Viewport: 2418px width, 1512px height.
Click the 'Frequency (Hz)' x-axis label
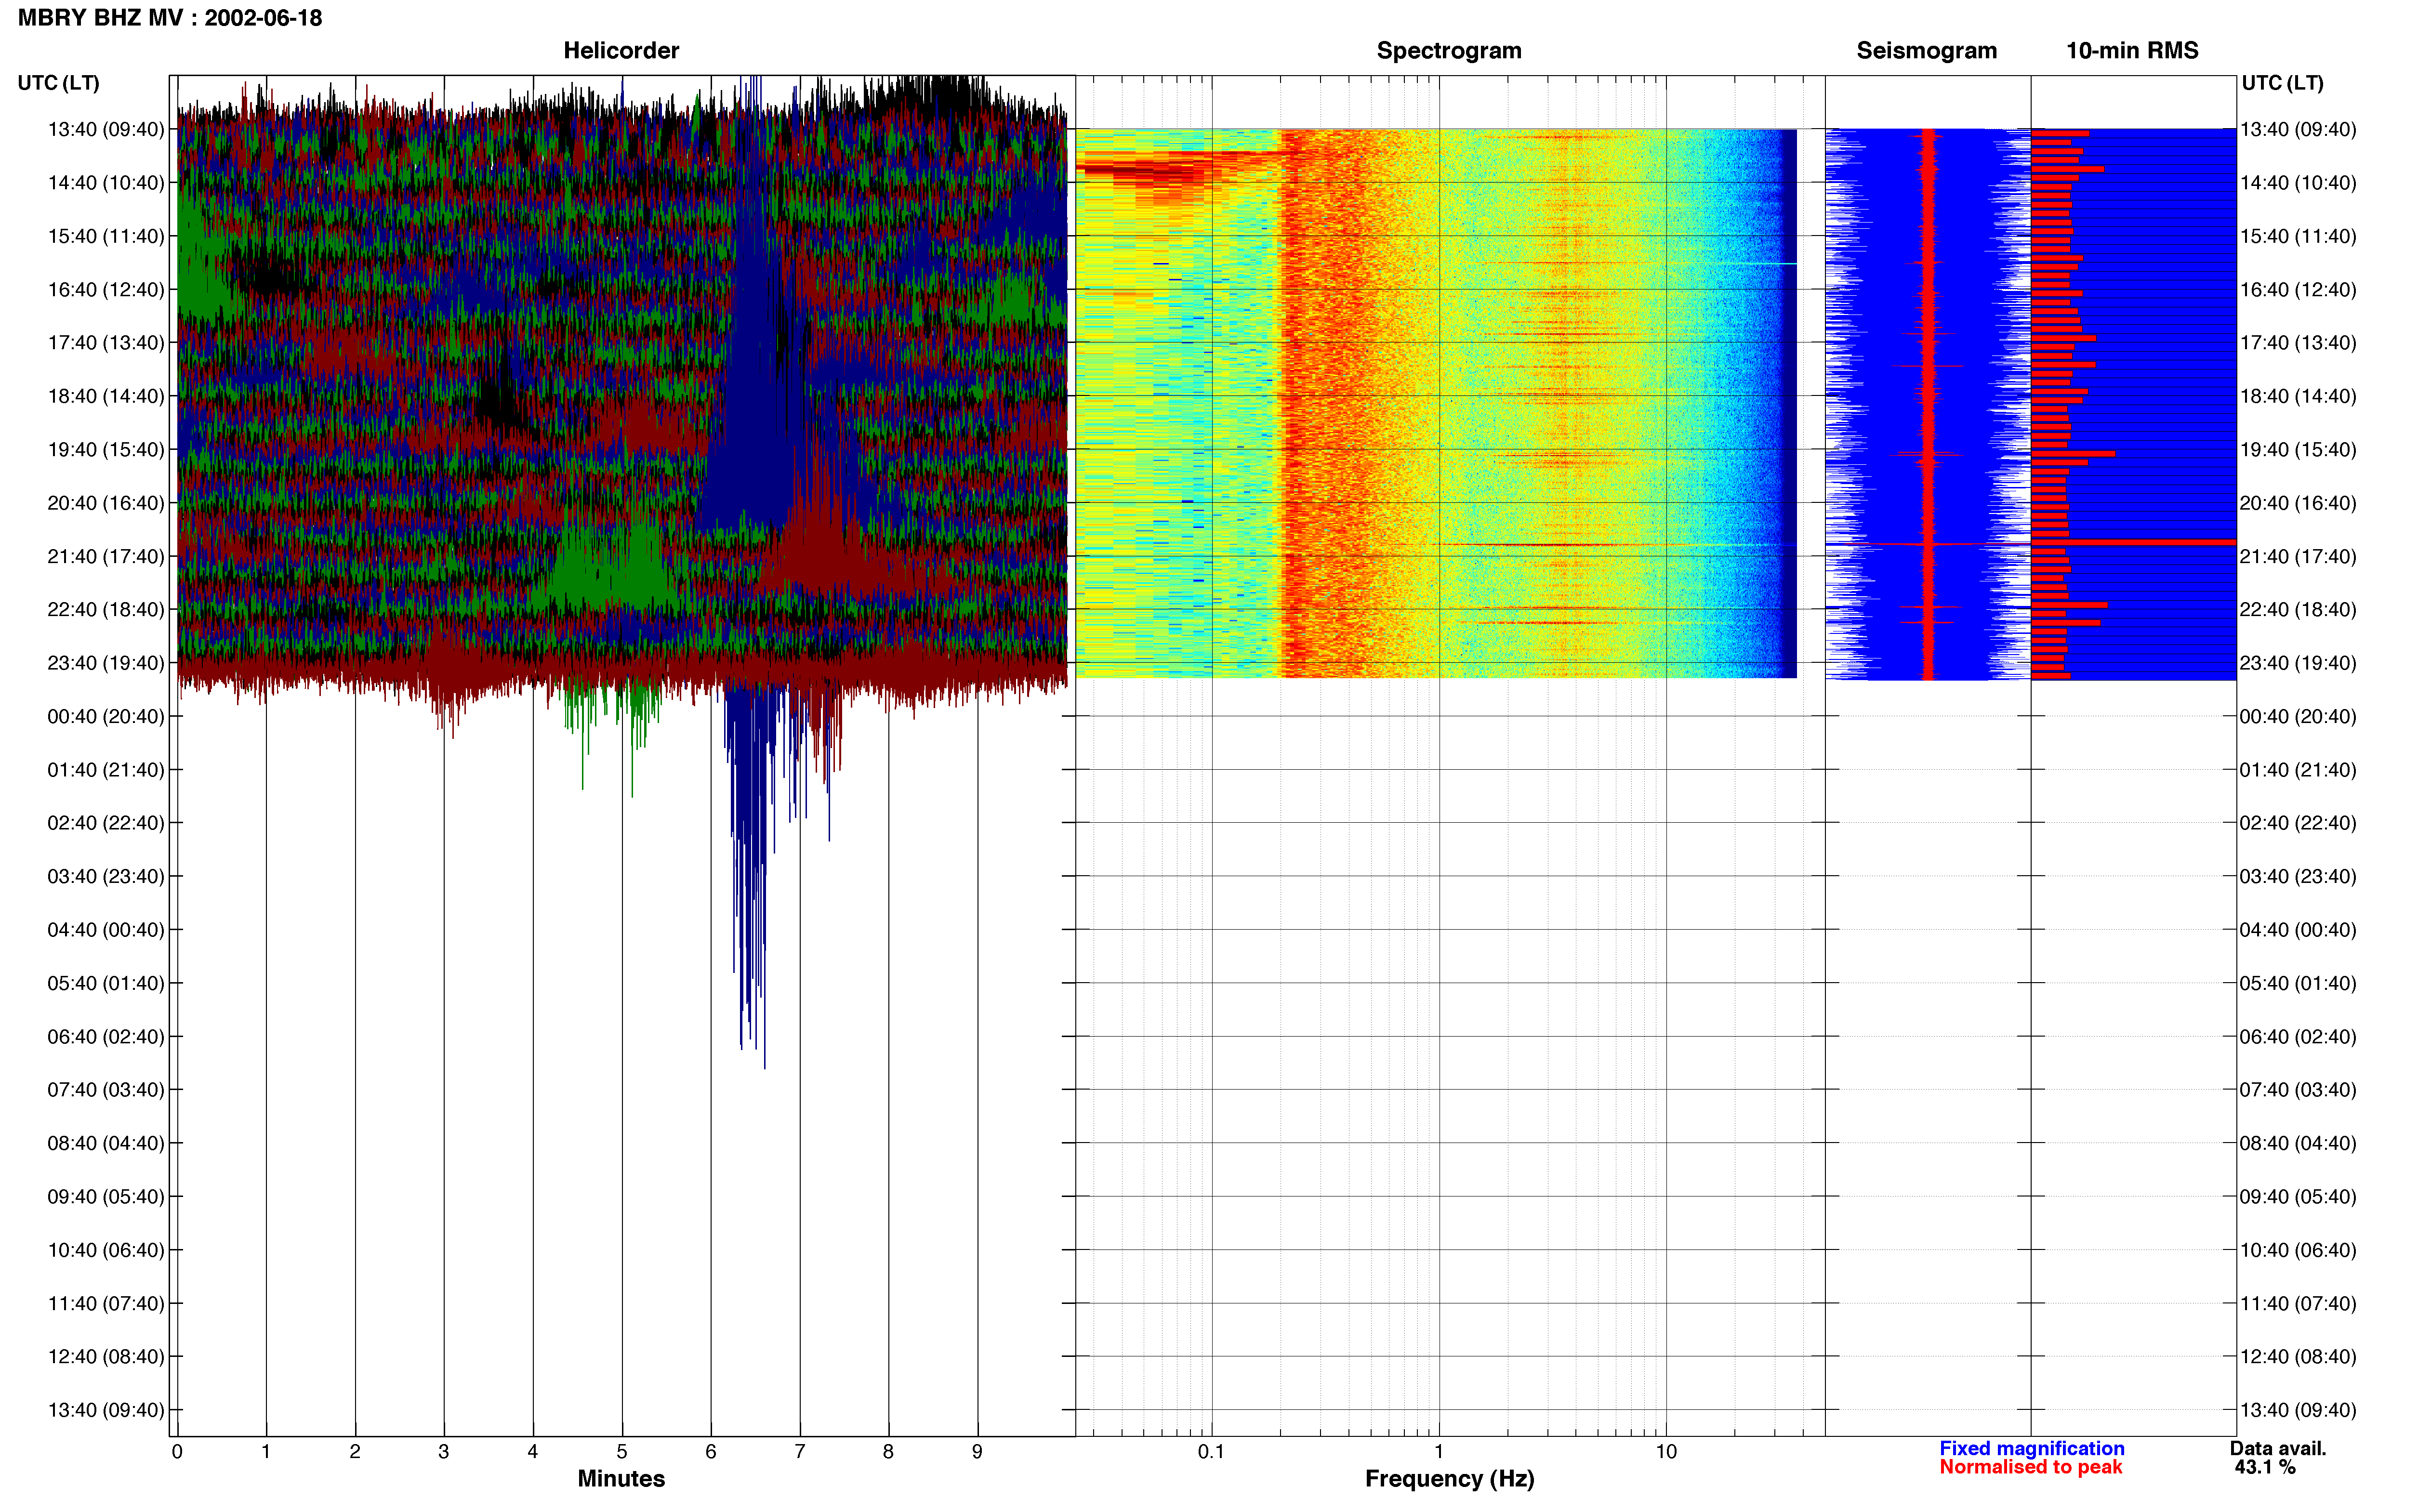point(1449,1479)
